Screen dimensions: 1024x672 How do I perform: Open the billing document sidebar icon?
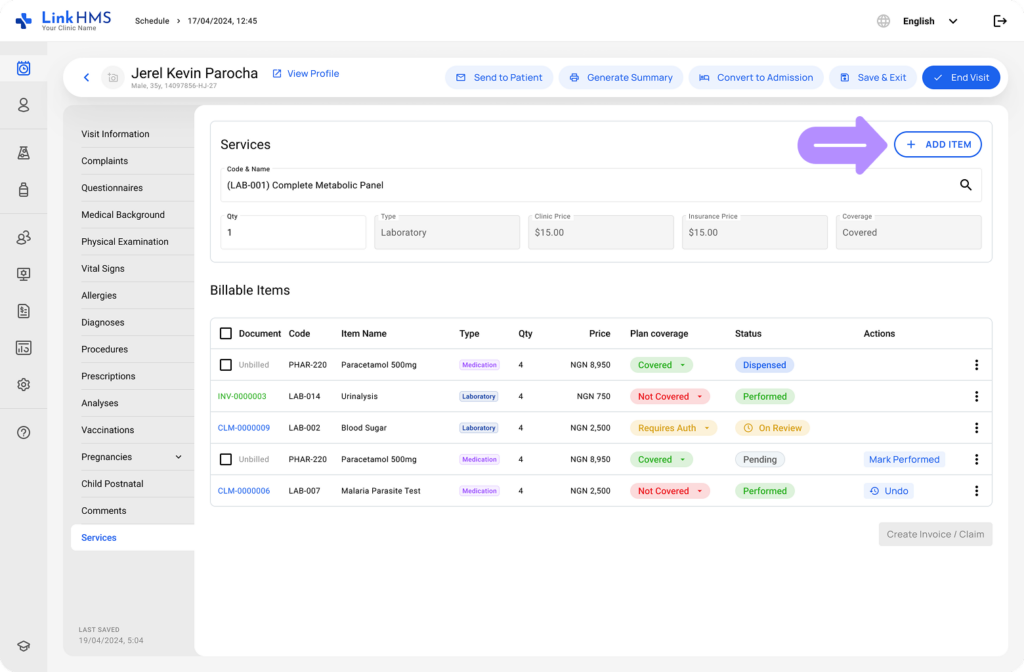[x=24, y=311]
